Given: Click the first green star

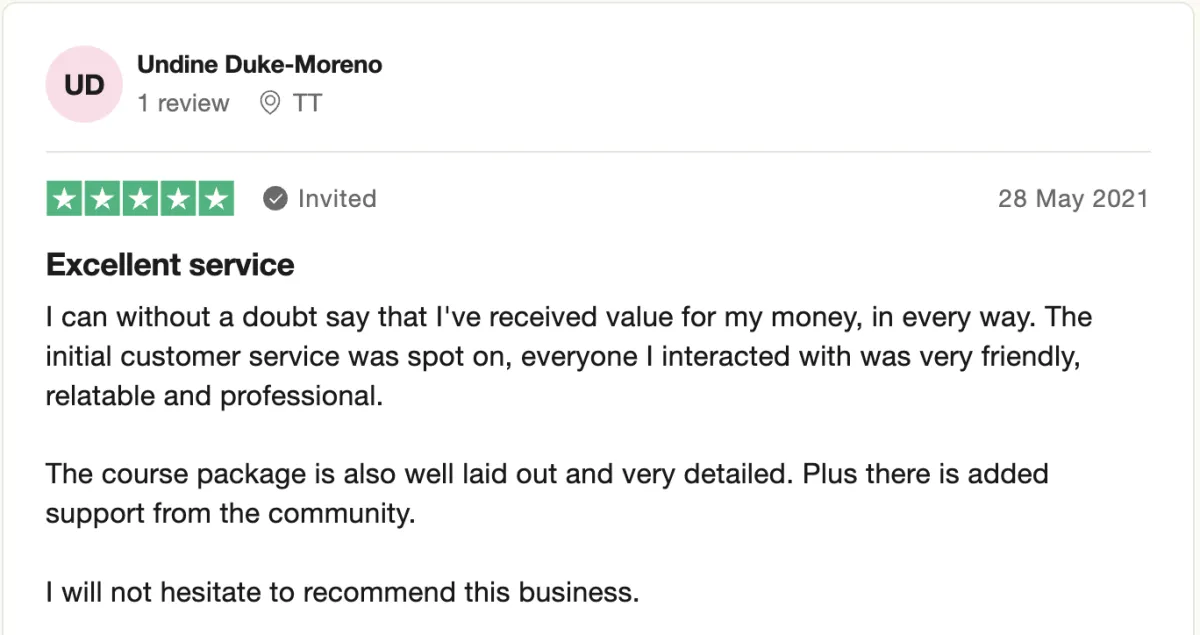Looking at the screenshot, I should click(65, 199).
